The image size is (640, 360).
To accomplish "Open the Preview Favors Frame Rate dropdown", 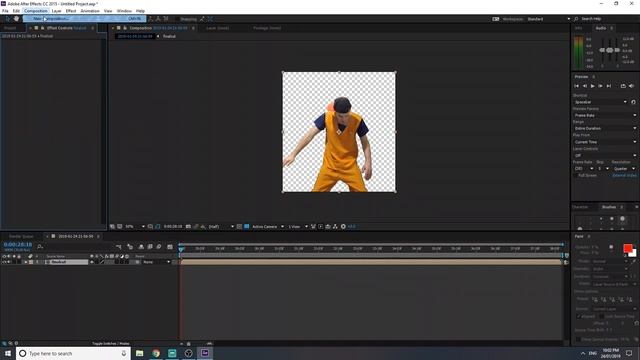I will [605, 116].
